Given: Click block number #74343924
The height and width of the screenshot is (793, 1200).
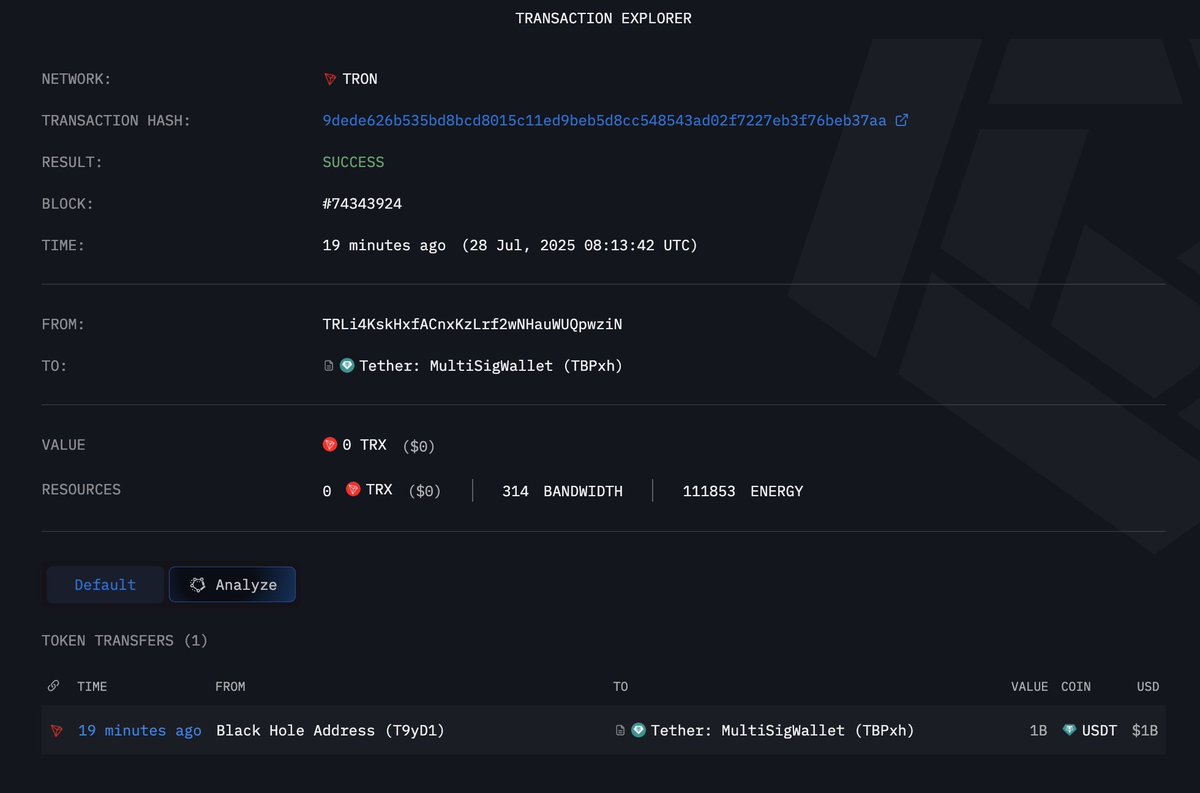Looking at the screenshot, I should pyautogui.click(x=362, y=203).
